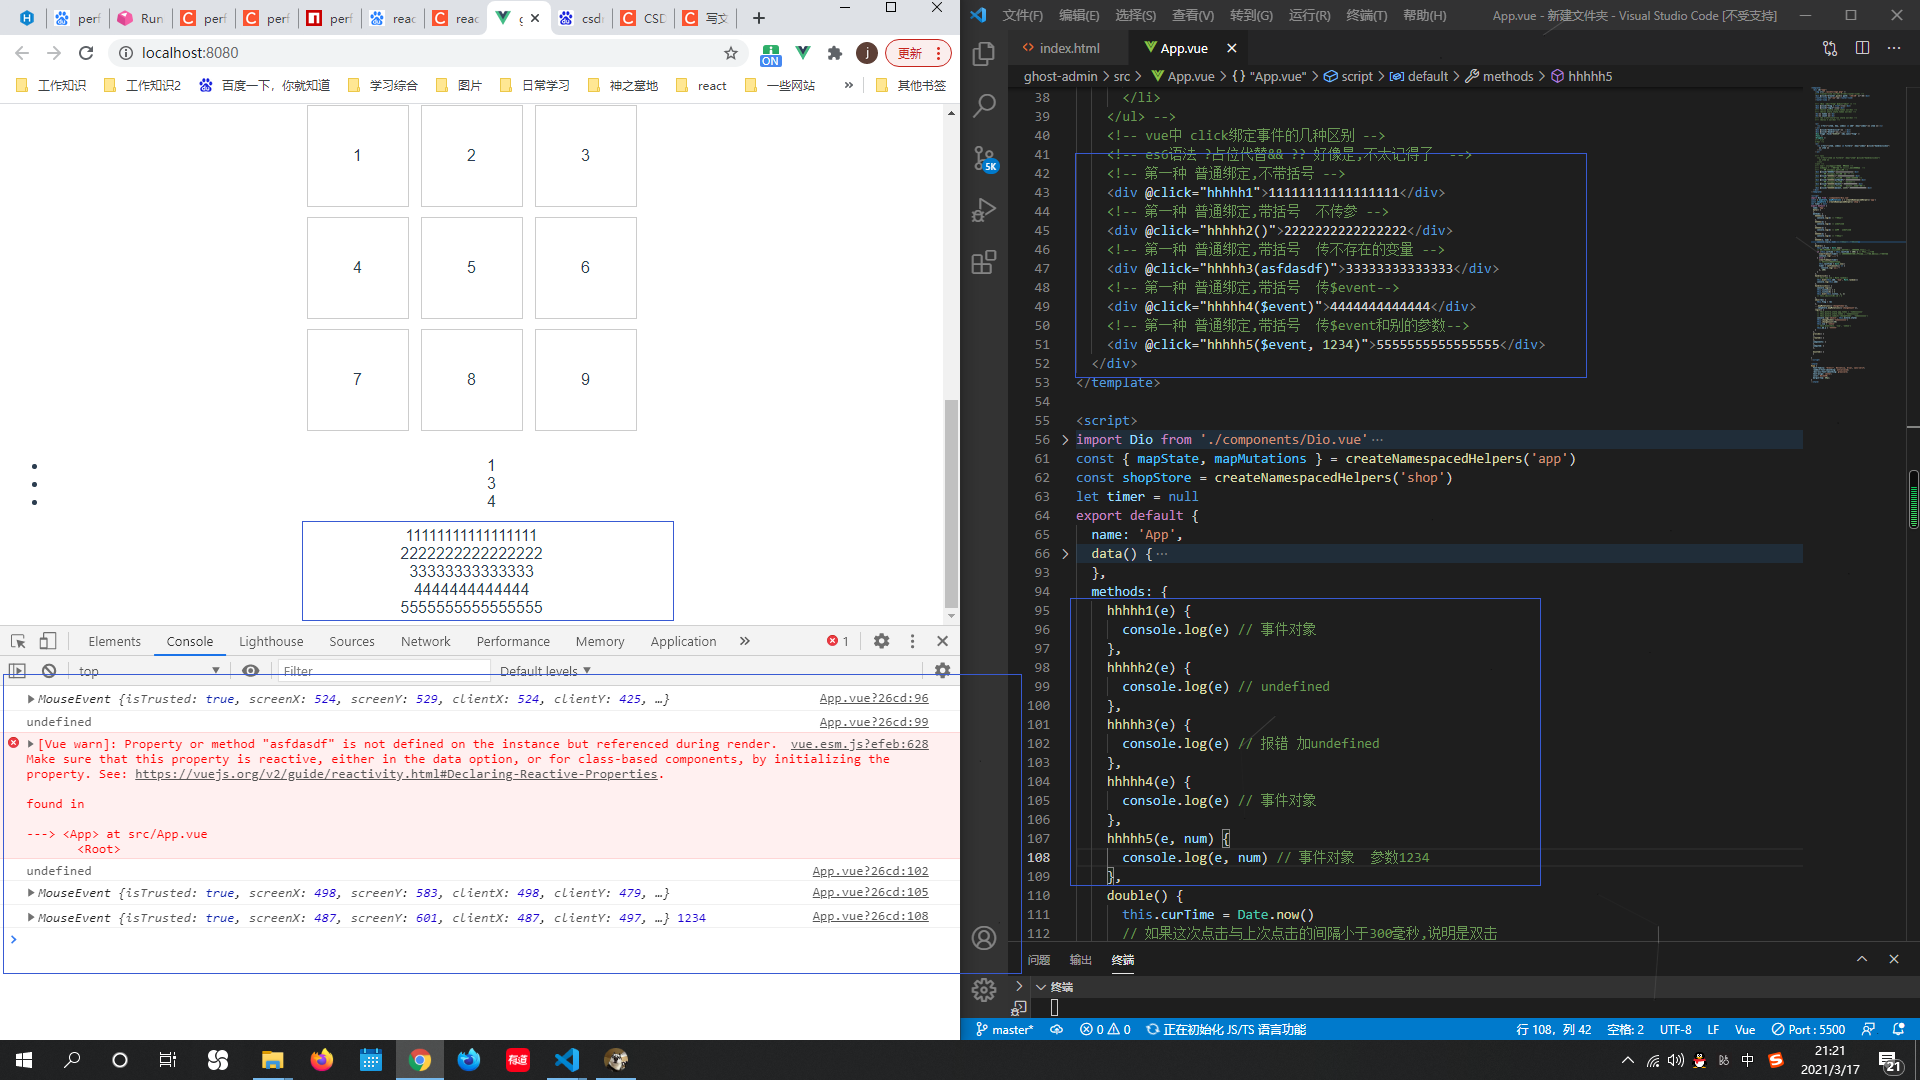This screenshot has height=1080, width=1920.
Task: Expand the first MouseEvent log entry
Action: point(31,699)
